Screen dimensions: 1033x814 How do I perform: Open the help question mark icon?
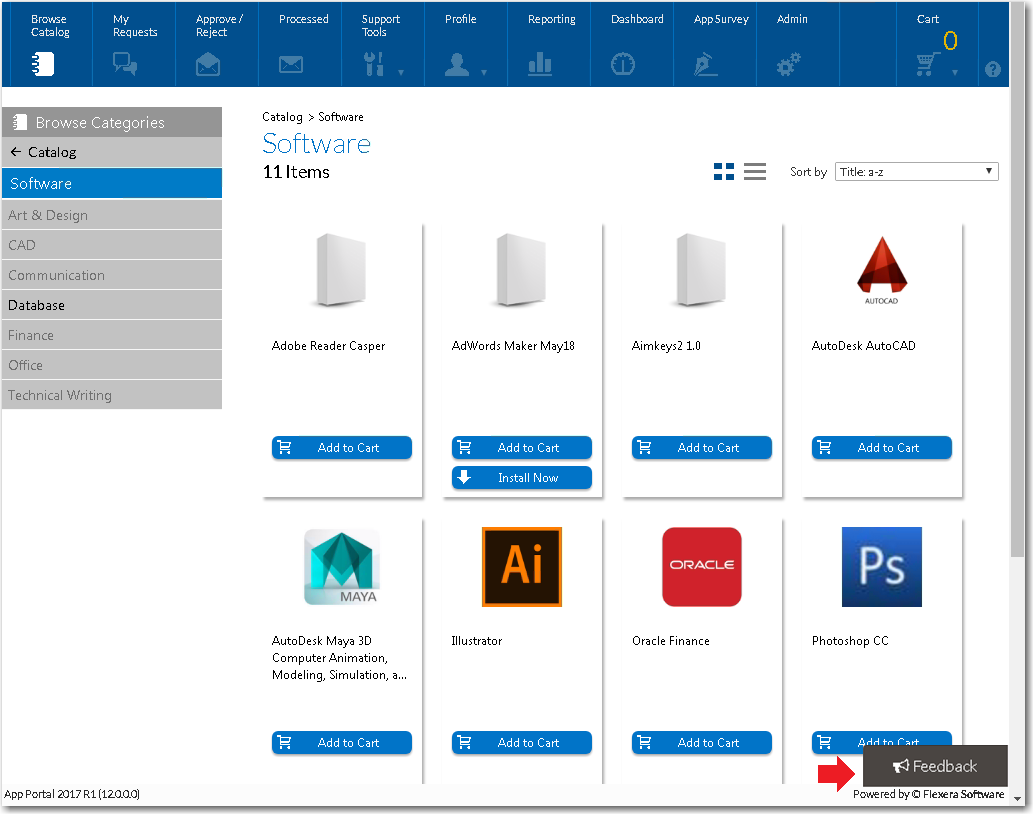pos(992,69)
